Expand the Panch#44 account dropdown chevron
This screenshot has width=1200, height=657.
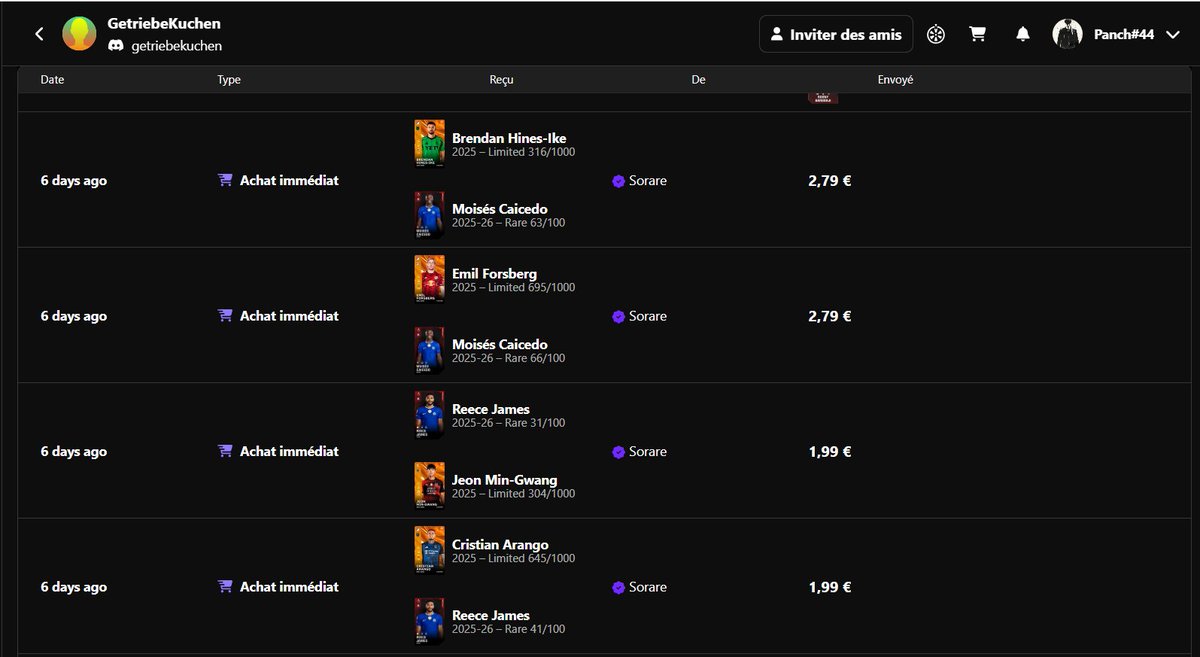click(1173, 34)
